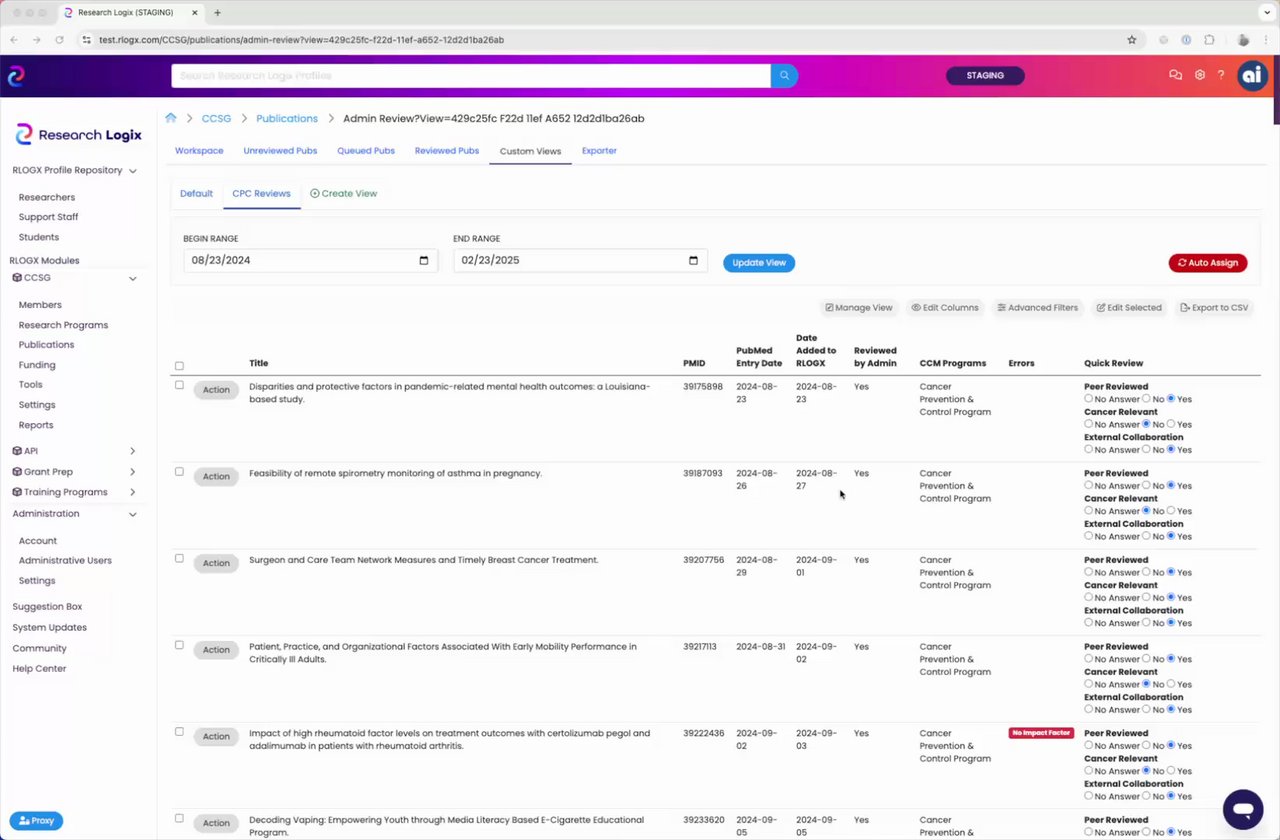
Task: Go back in browser history
Action: (x=15, y=40)
